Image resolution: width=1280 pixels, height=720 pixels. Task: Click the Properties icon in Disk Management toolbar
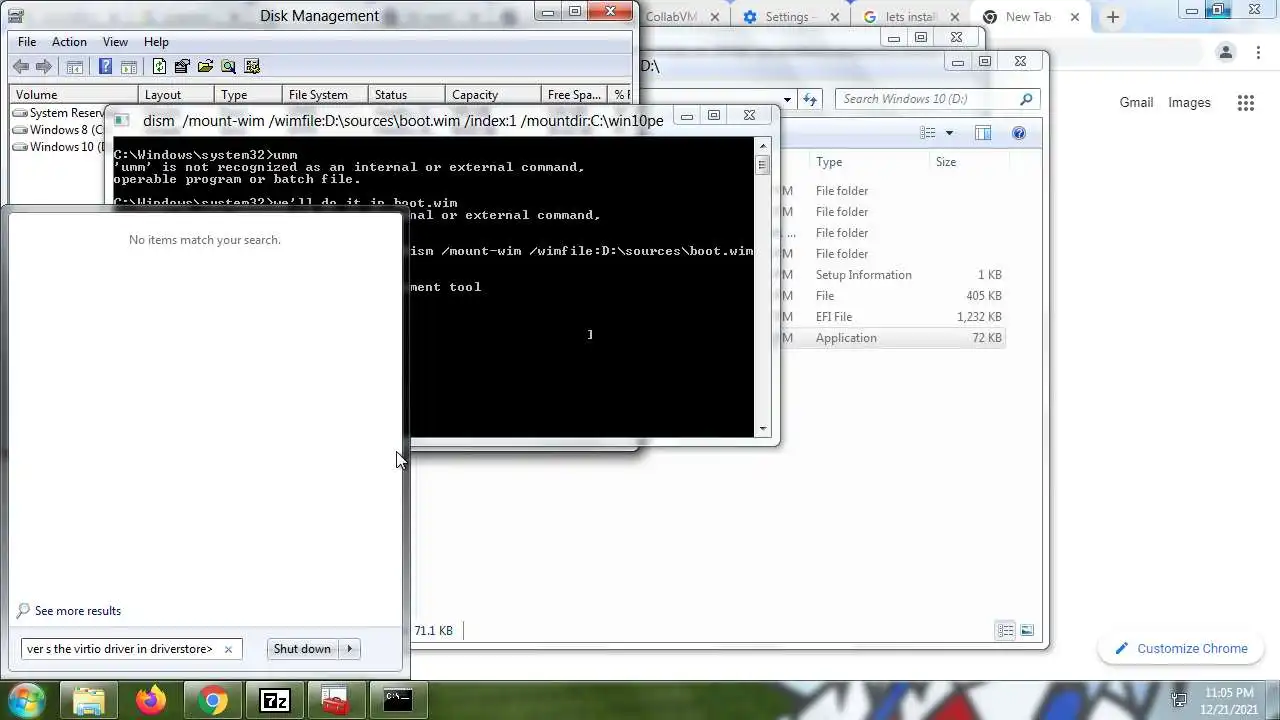coord(182,66)
